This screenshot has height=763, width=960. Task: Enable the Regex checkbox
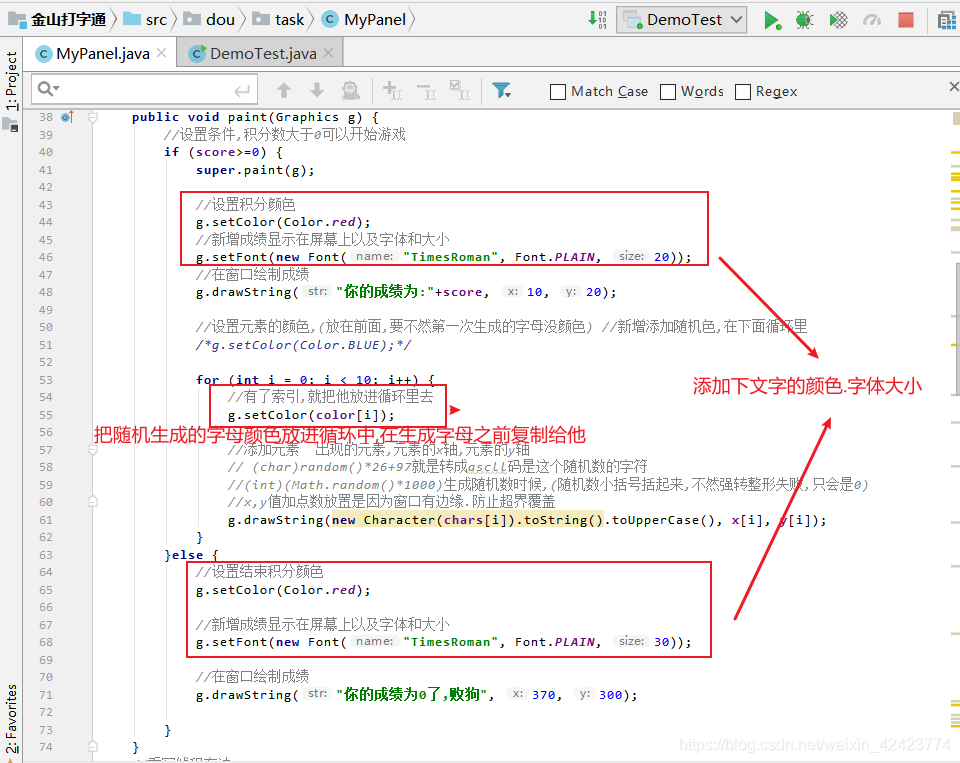(743, 92)
